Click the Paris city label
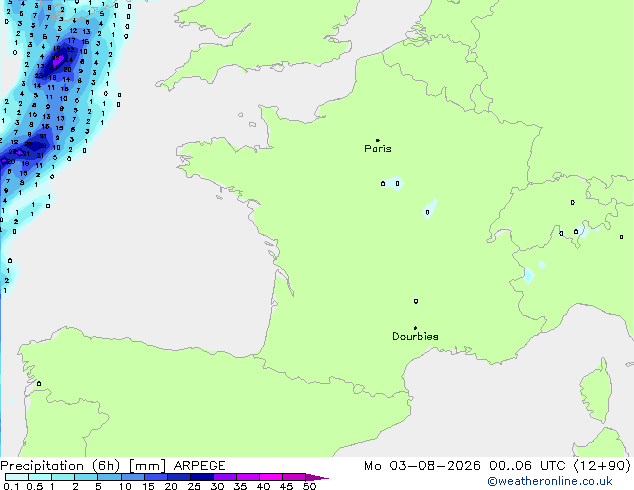Screen dimensions: 634x490 (378, 149)
